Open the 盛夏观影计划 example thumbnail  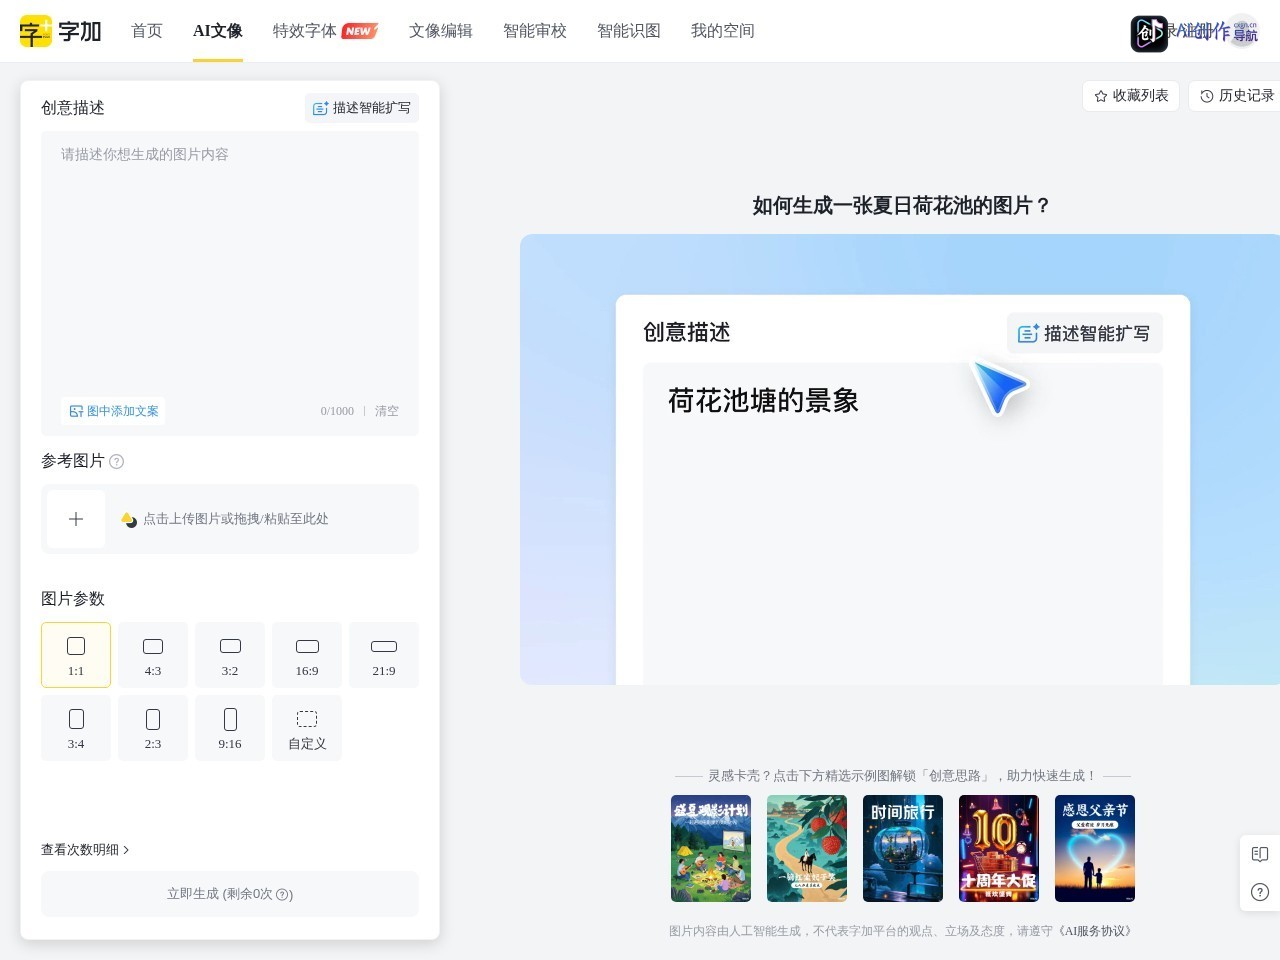pos(711,849)
